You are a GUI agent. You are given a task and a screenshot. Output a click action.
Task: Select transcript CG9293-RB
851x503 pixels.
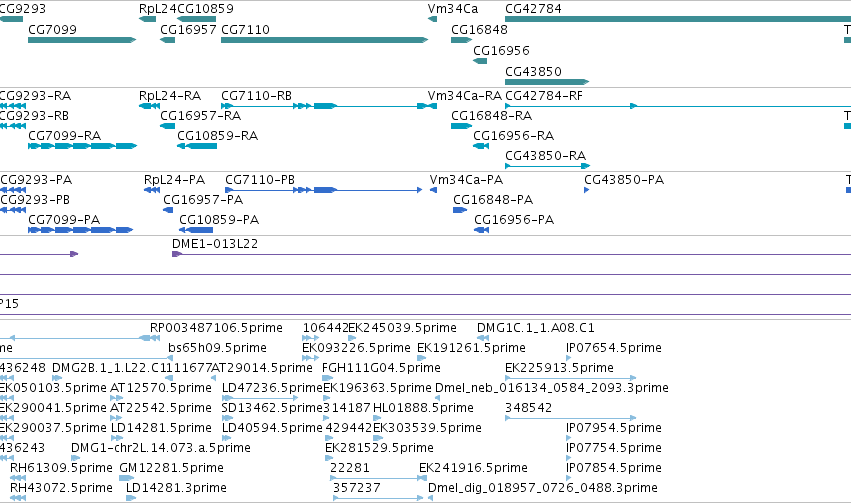[34, 116]
